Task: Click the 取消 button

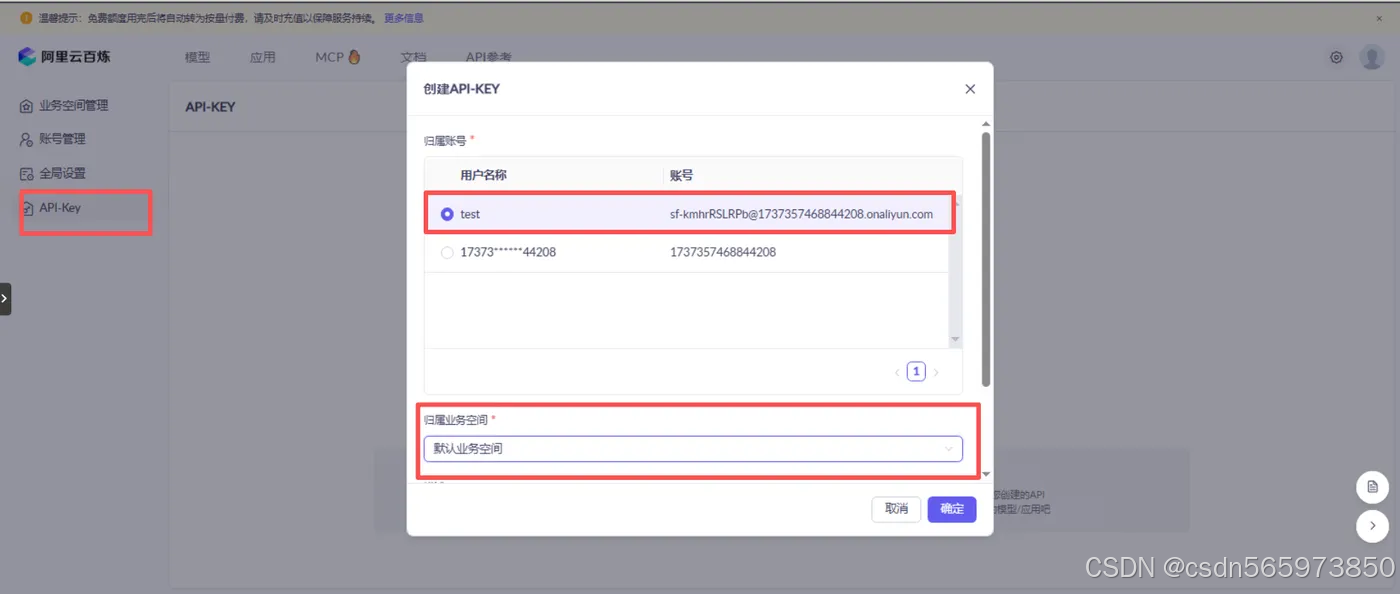Action: pyautogui.click(x=896, y=509)
